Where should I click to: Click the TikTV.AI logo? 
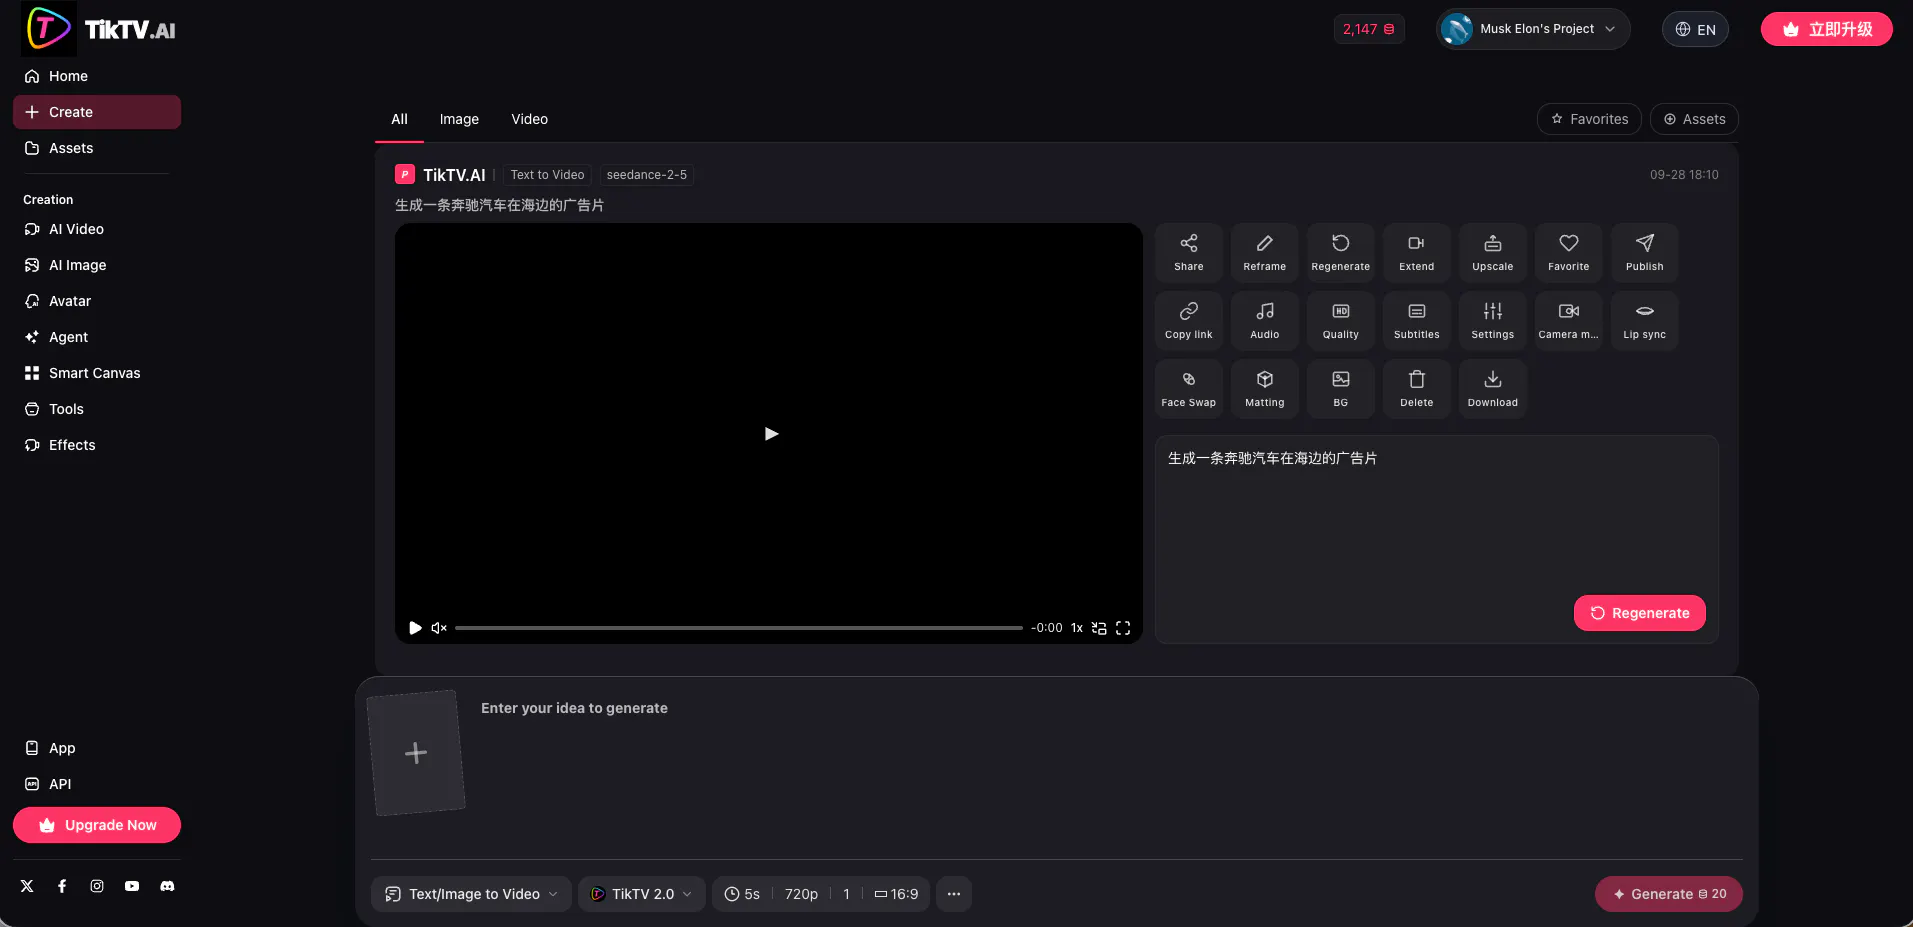(x=100, y=29)
